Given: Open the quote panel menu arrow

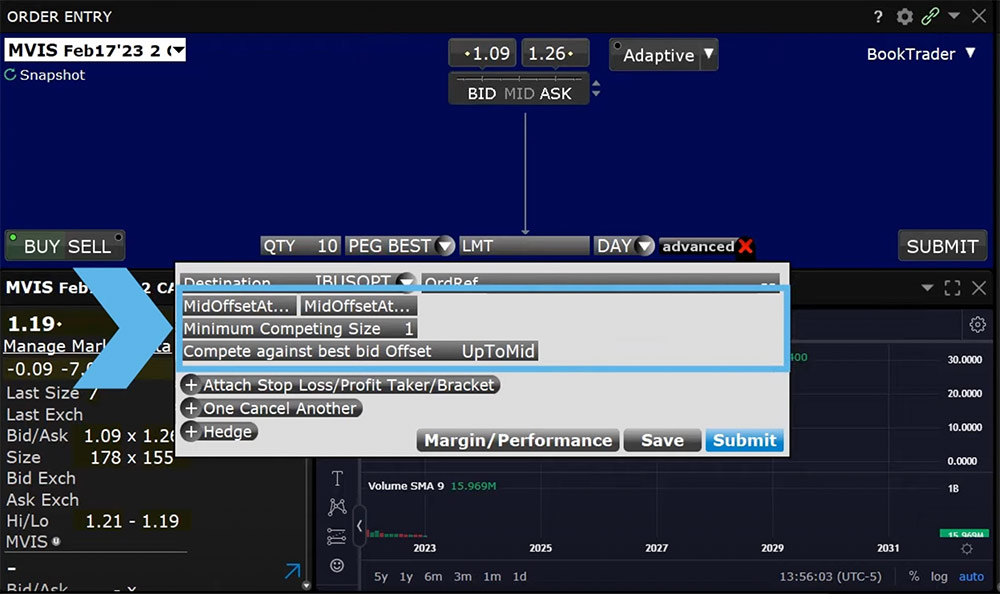Looking at the screenshot, I should (x=927, y=288).
